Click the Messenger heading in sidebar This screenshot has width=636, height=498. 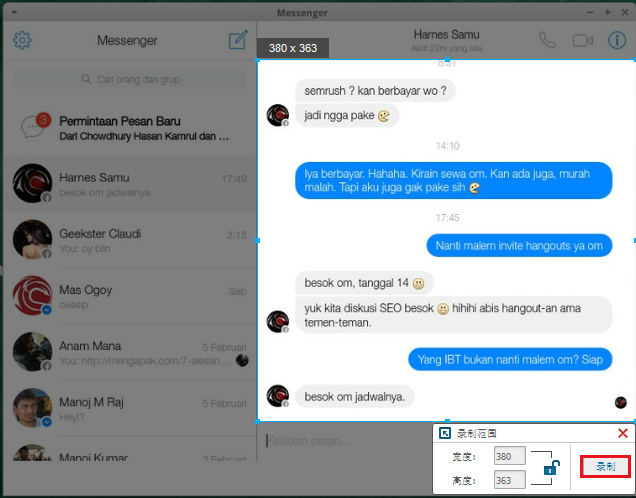coord(127,40)
